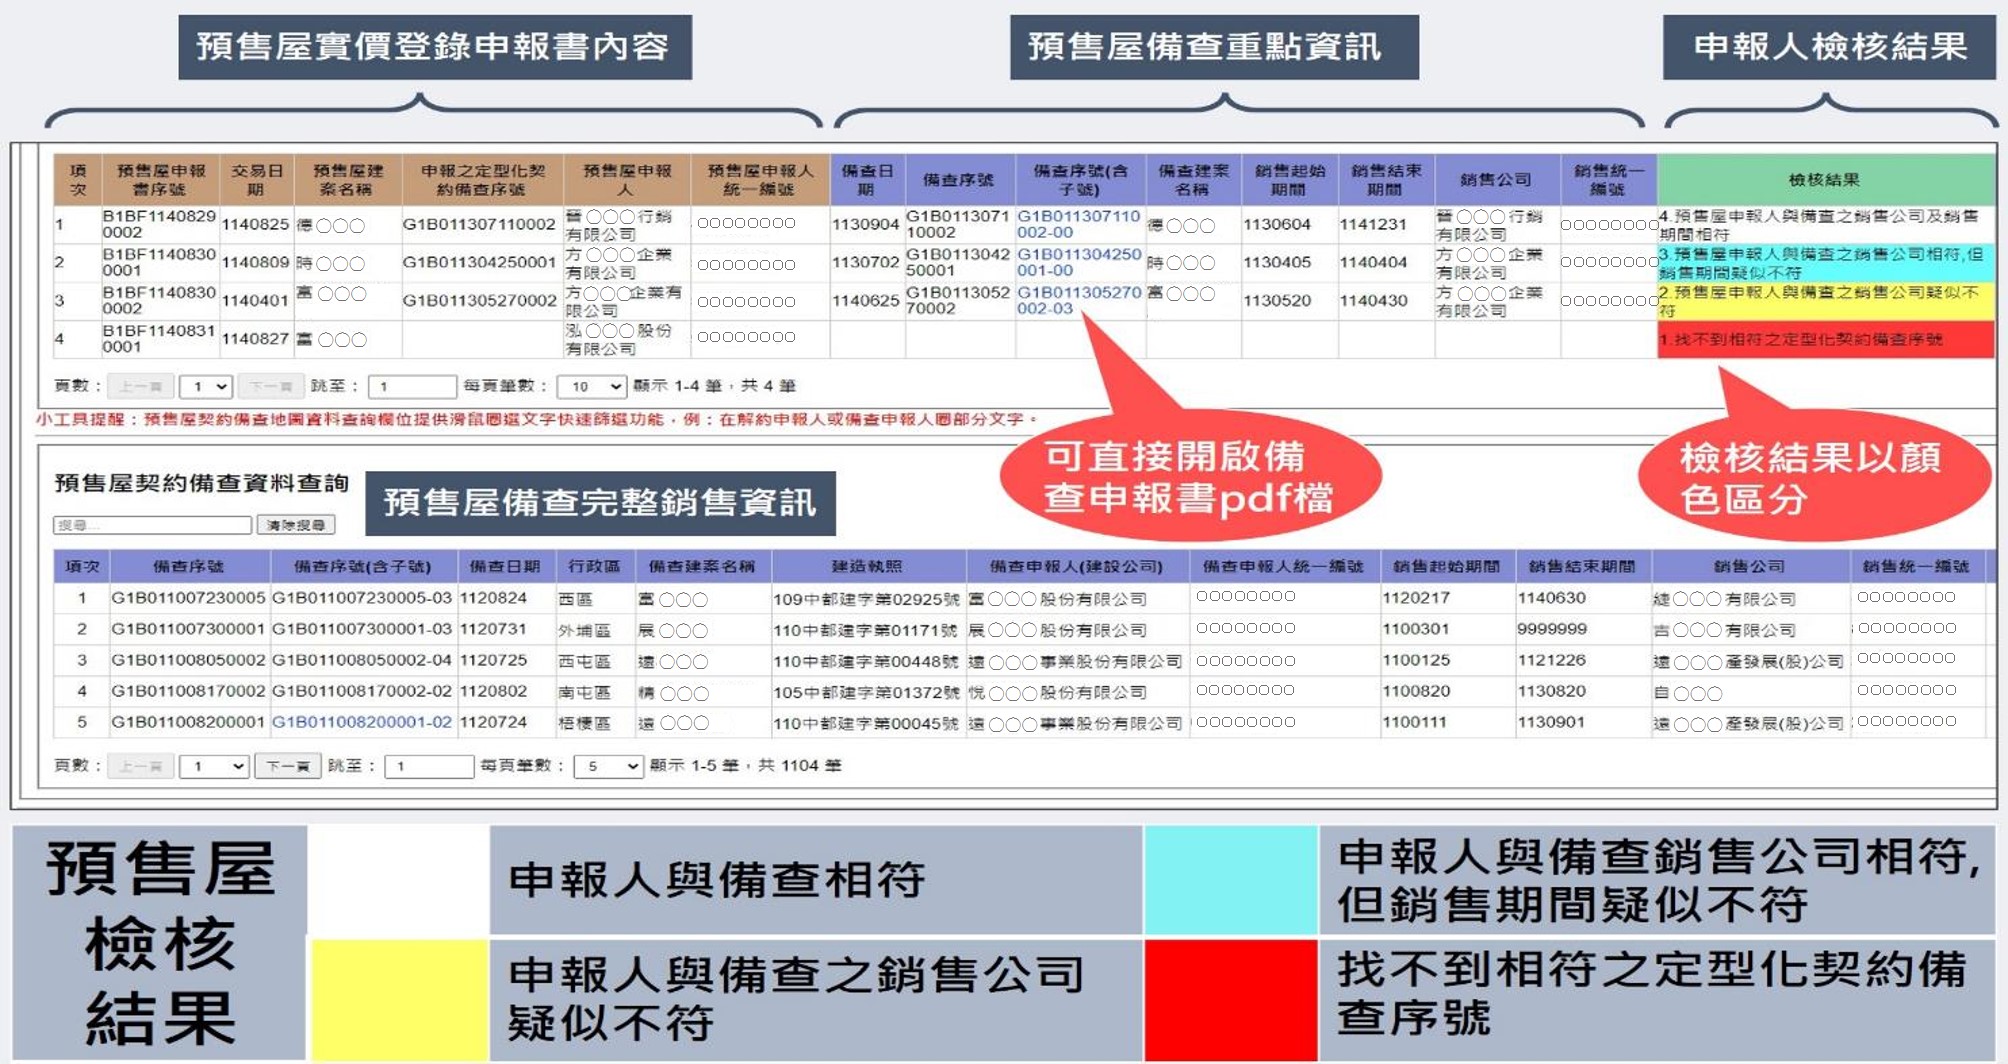
Task: Open rows-per-page dropdown showing 10
Action: coord(591,386)
